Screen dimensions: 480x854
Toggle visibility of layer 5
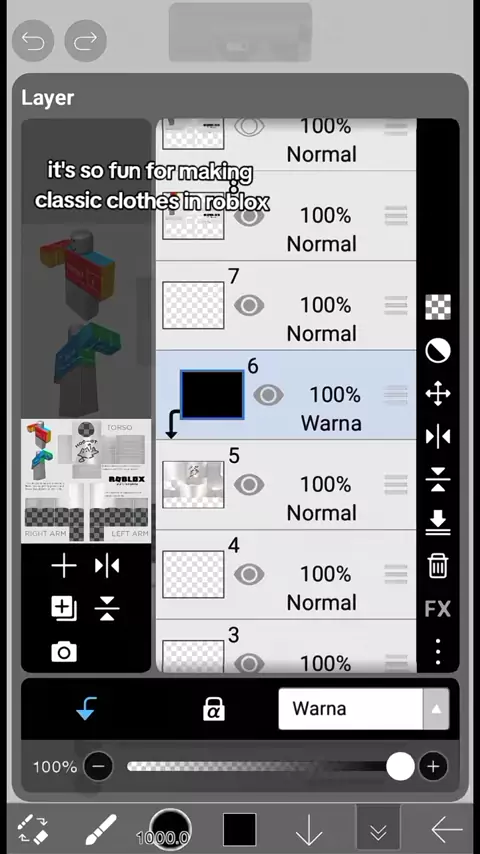pos(249,484)
